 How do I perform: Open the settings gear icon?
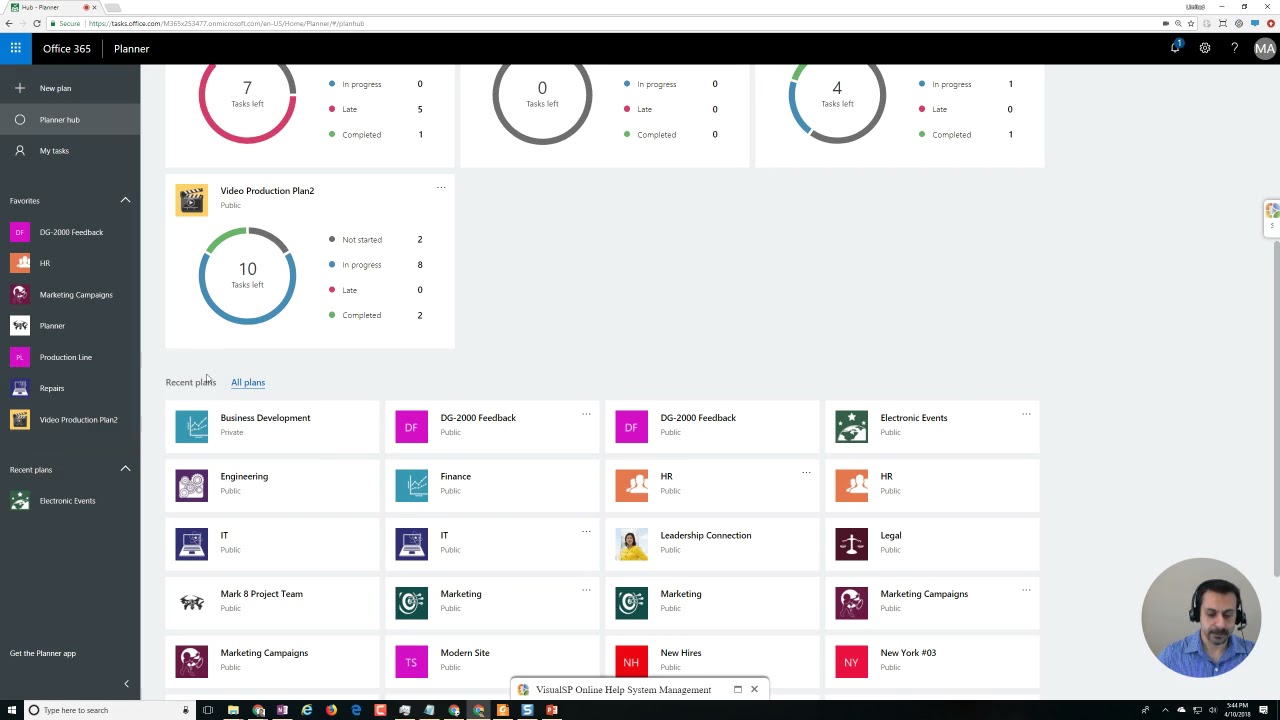click(x=1205, y=48)
